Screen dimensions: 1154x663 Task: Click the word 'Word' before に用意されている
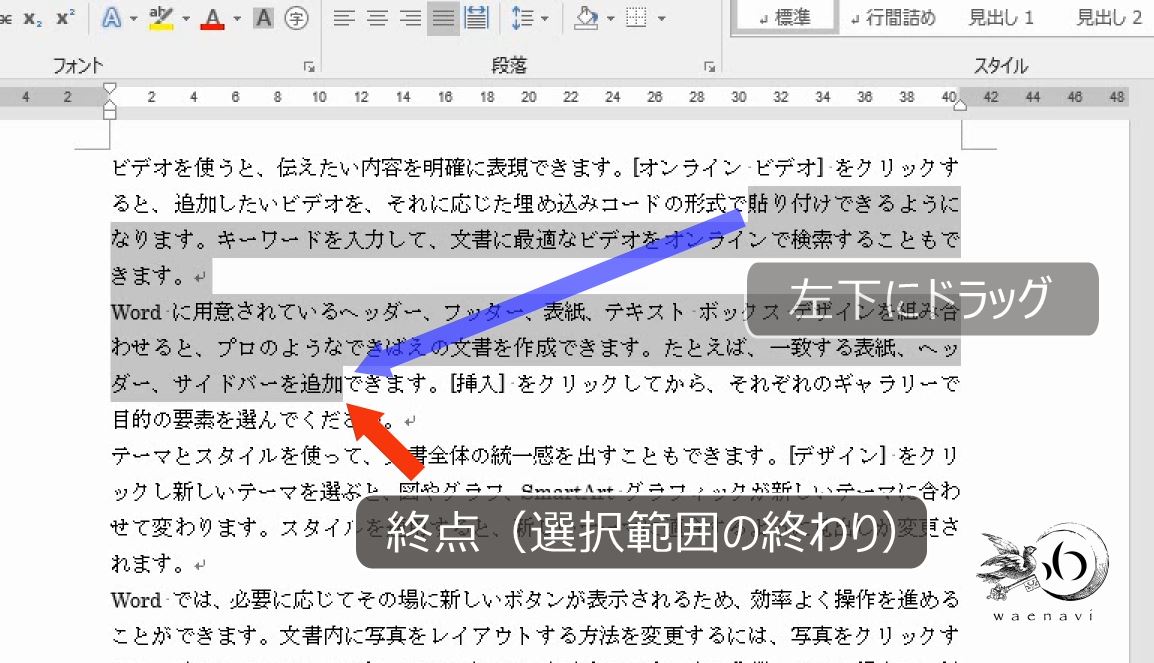pyautogui.click(x=136, y=311)
